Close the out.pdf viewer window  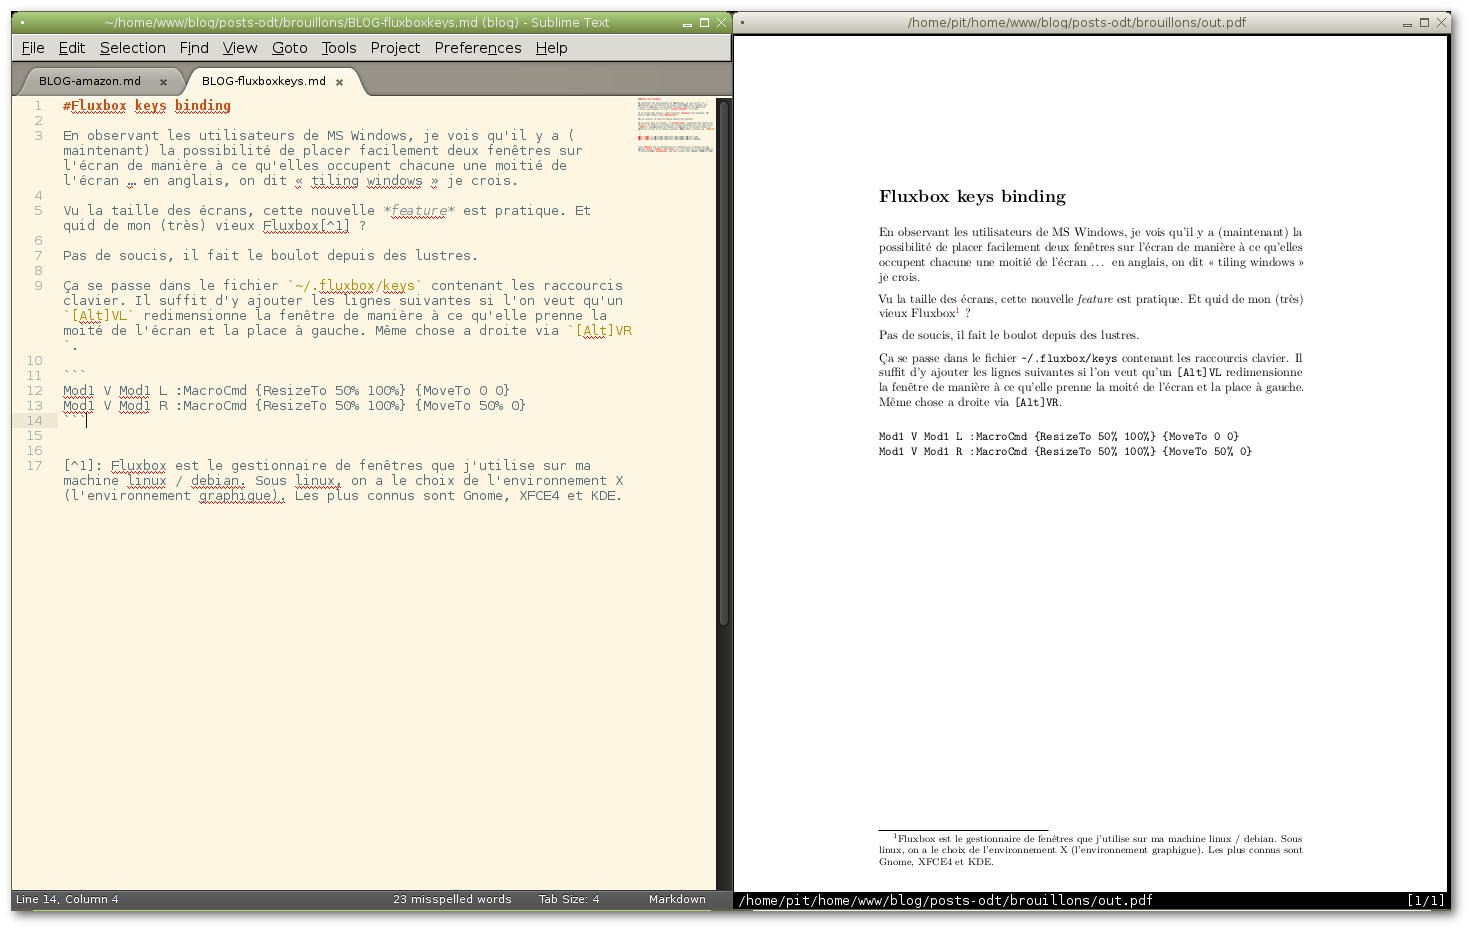coord(1441,22)
